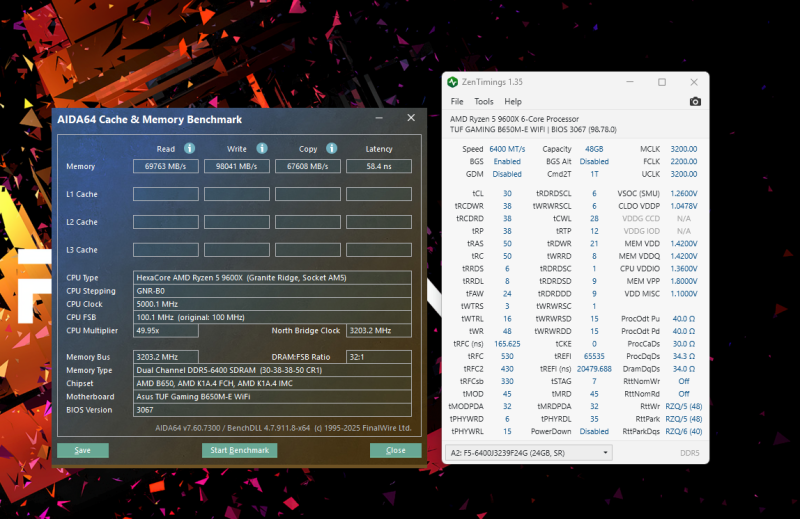
Task: Click the ZenTimings app icon in title bar
Action: coord(453,82)
